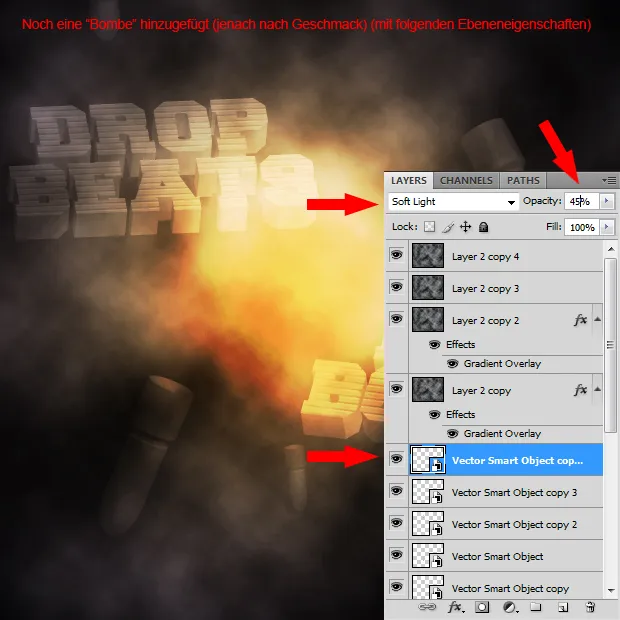Viewport: 620px width, 620px height.
Task: Hide the Layer 2 copy 4 layer
Action: click(x=397, y=257)
